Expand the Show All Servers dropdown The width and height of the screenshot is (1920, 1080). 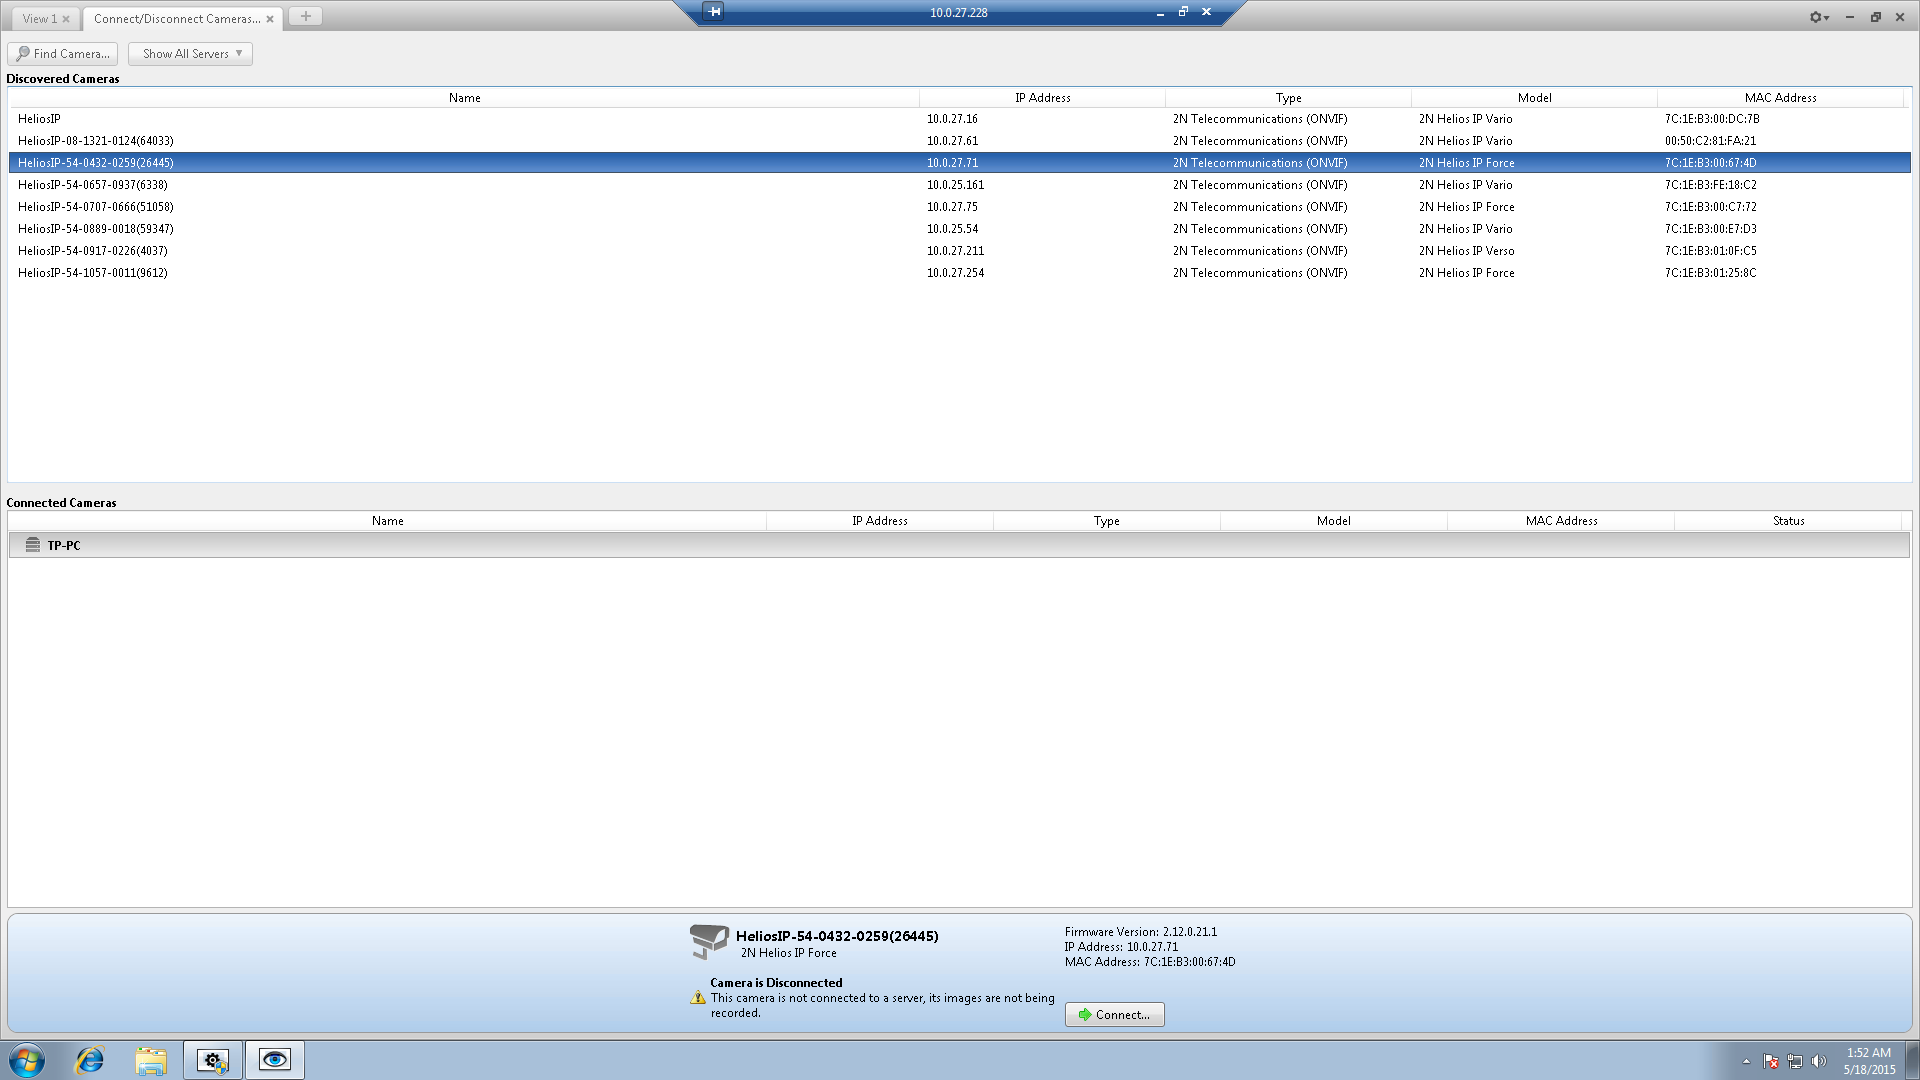pos(190,54)
